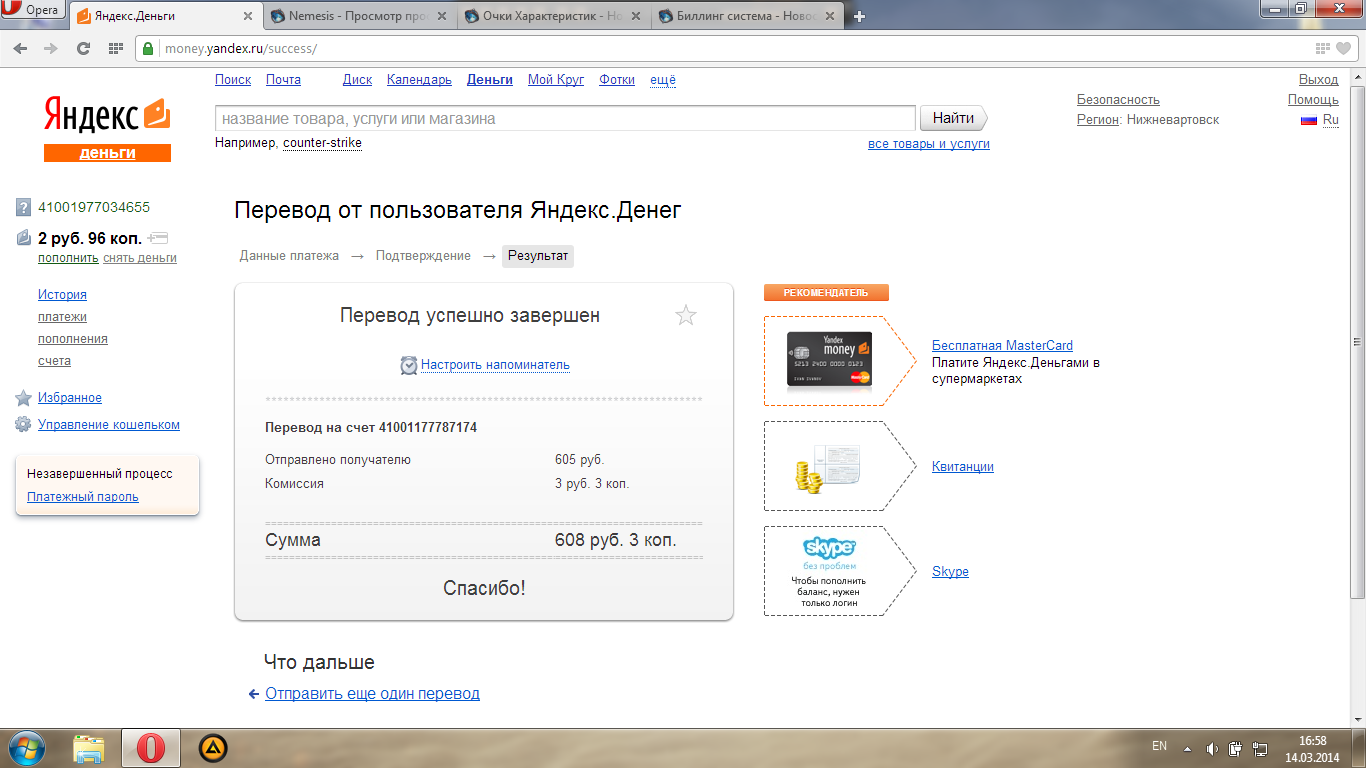
Task: Close the Яндекс.Деньги tab
Action: [246, 16]
